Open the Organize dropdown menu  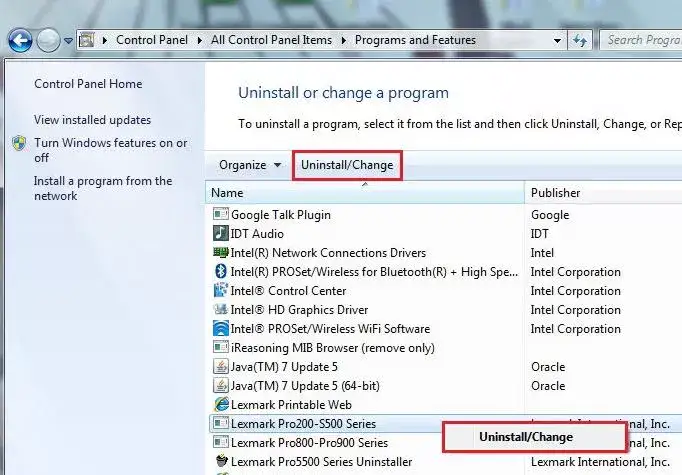click(x=250, y=165)
